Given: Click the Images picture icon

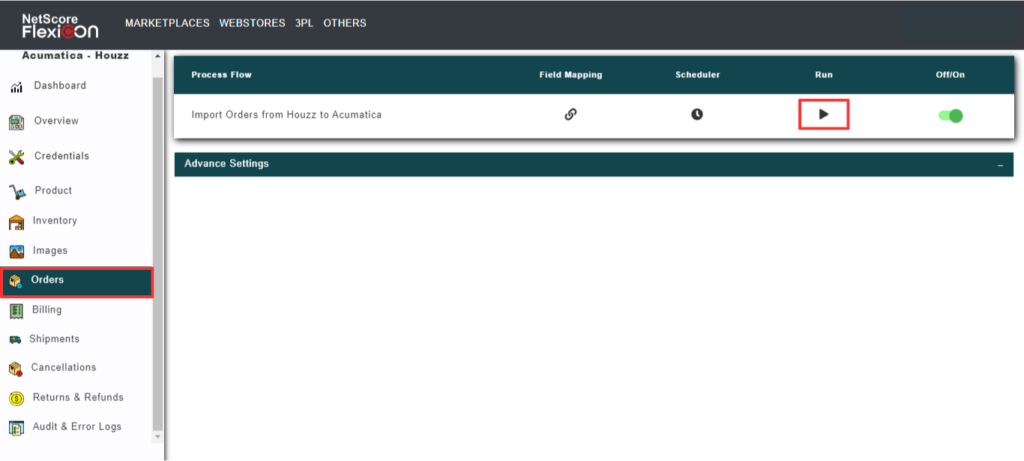Looking at the screenshot, I should (x=17, y=251).
